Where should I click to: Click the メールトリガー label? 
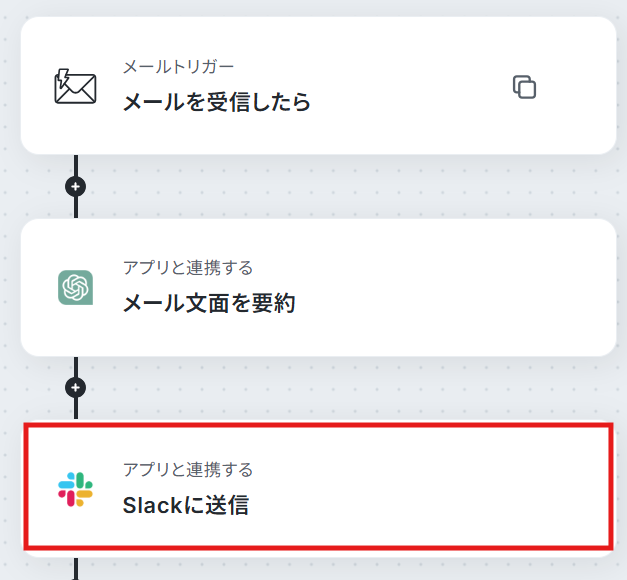(178, 67)
